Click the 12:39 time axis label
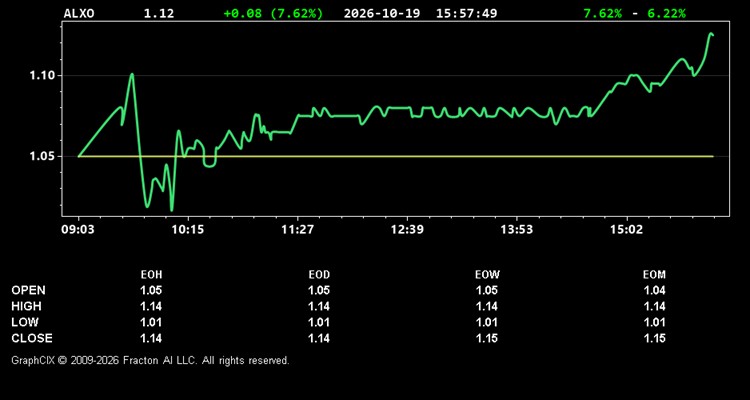The width and height of the screenshot is (750, 400). click(407, 230)
